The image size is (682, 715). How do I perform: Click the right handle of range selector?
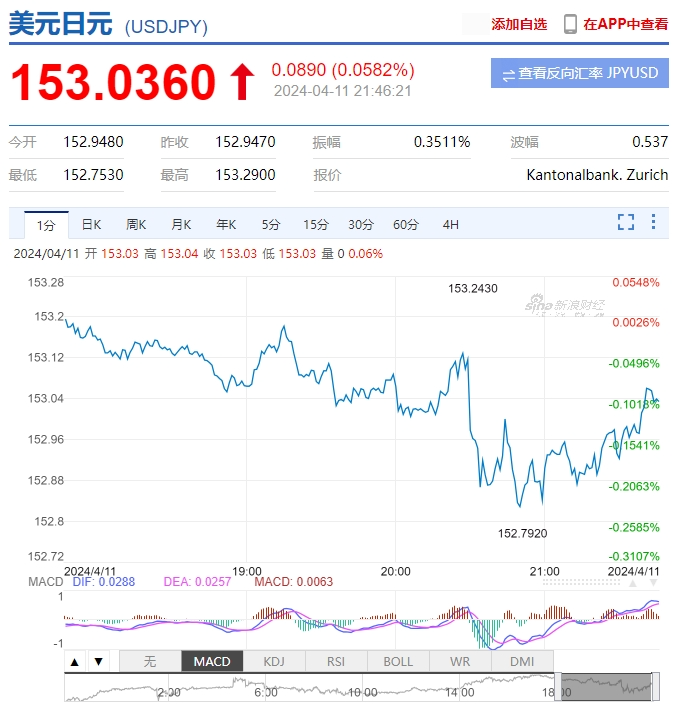pos(656,687)
